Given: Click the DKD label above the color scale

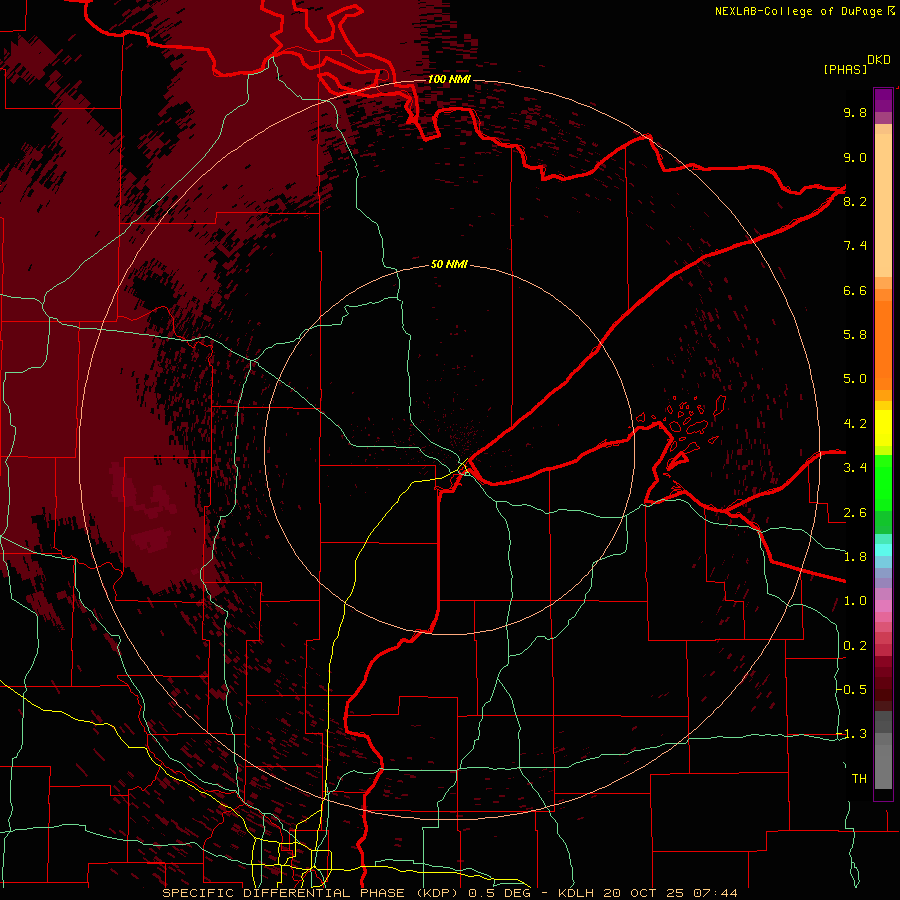Looking at the screenshot, I should [879, 60].
